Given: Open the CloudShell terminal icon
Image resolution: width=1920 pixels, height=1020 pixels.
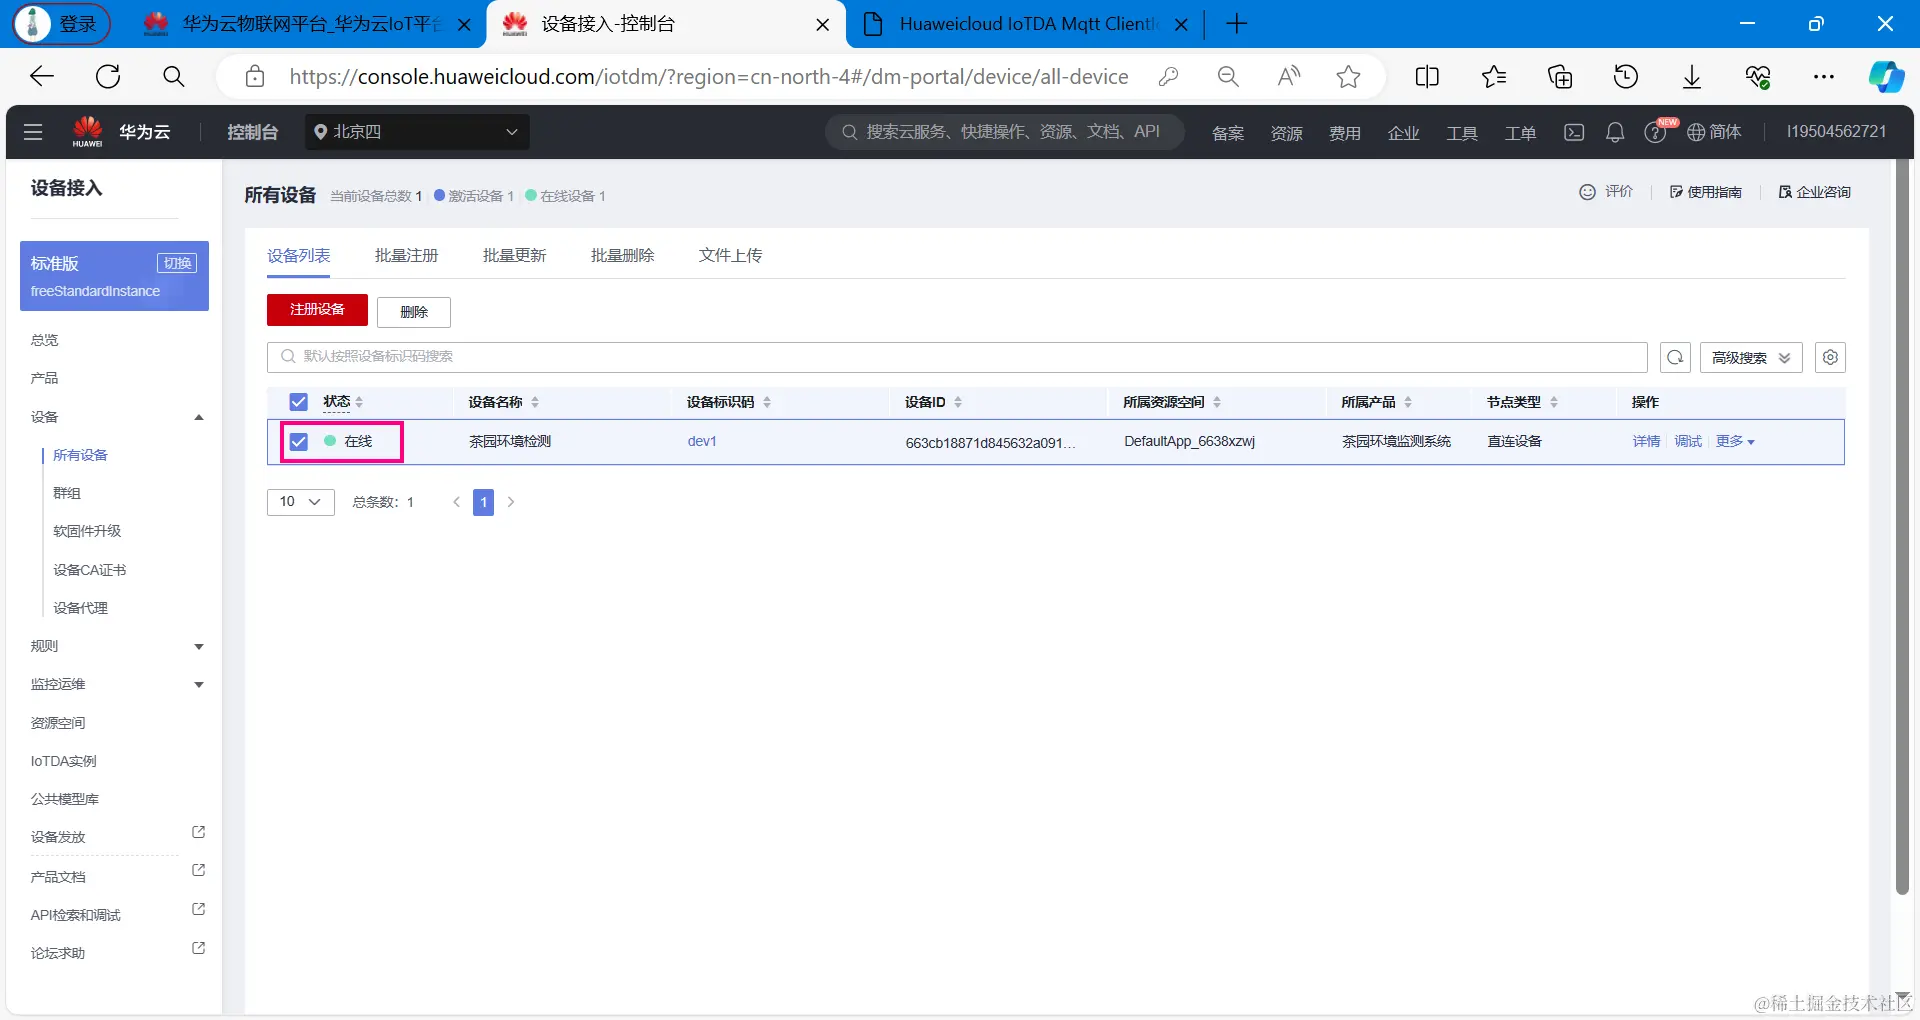Looking at the screenshot, I should click(x=1574, y=132).
